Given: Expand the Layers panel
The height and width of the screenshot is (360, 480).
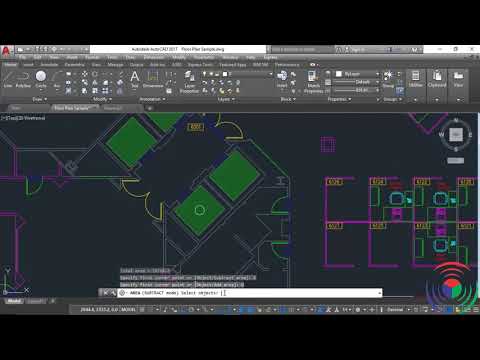Looking at the screenshot, I should pos(226,99).
